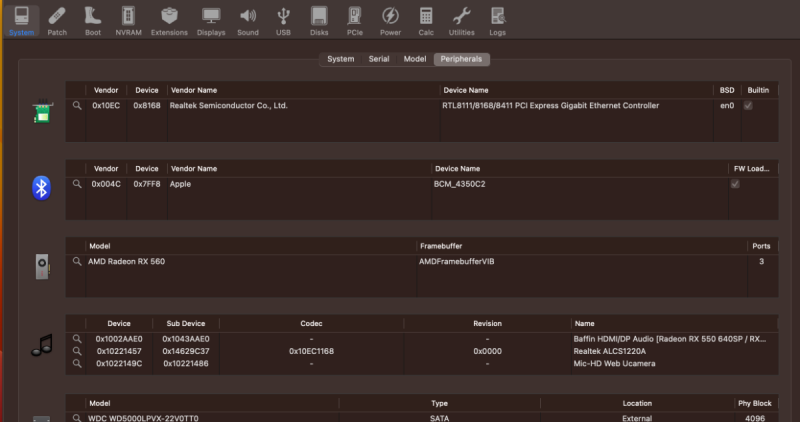Click the Ports column header
This screenshot has height=422, width=800.
pyautogui.click(x=761, y=246)
